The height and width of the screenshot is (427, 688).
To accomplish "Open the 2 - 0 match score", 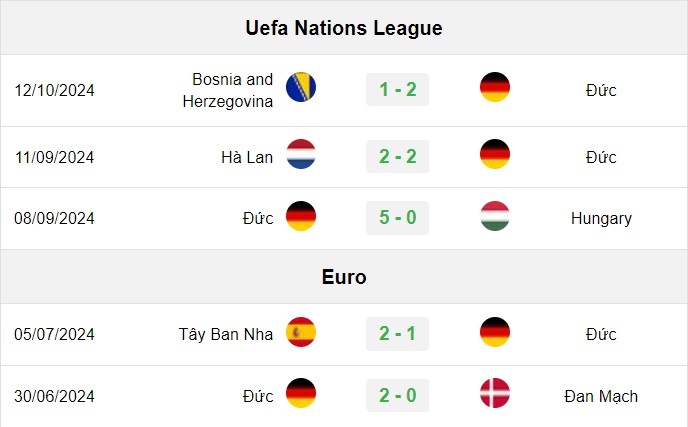I will pyautogui.click(x=398, y=395).
